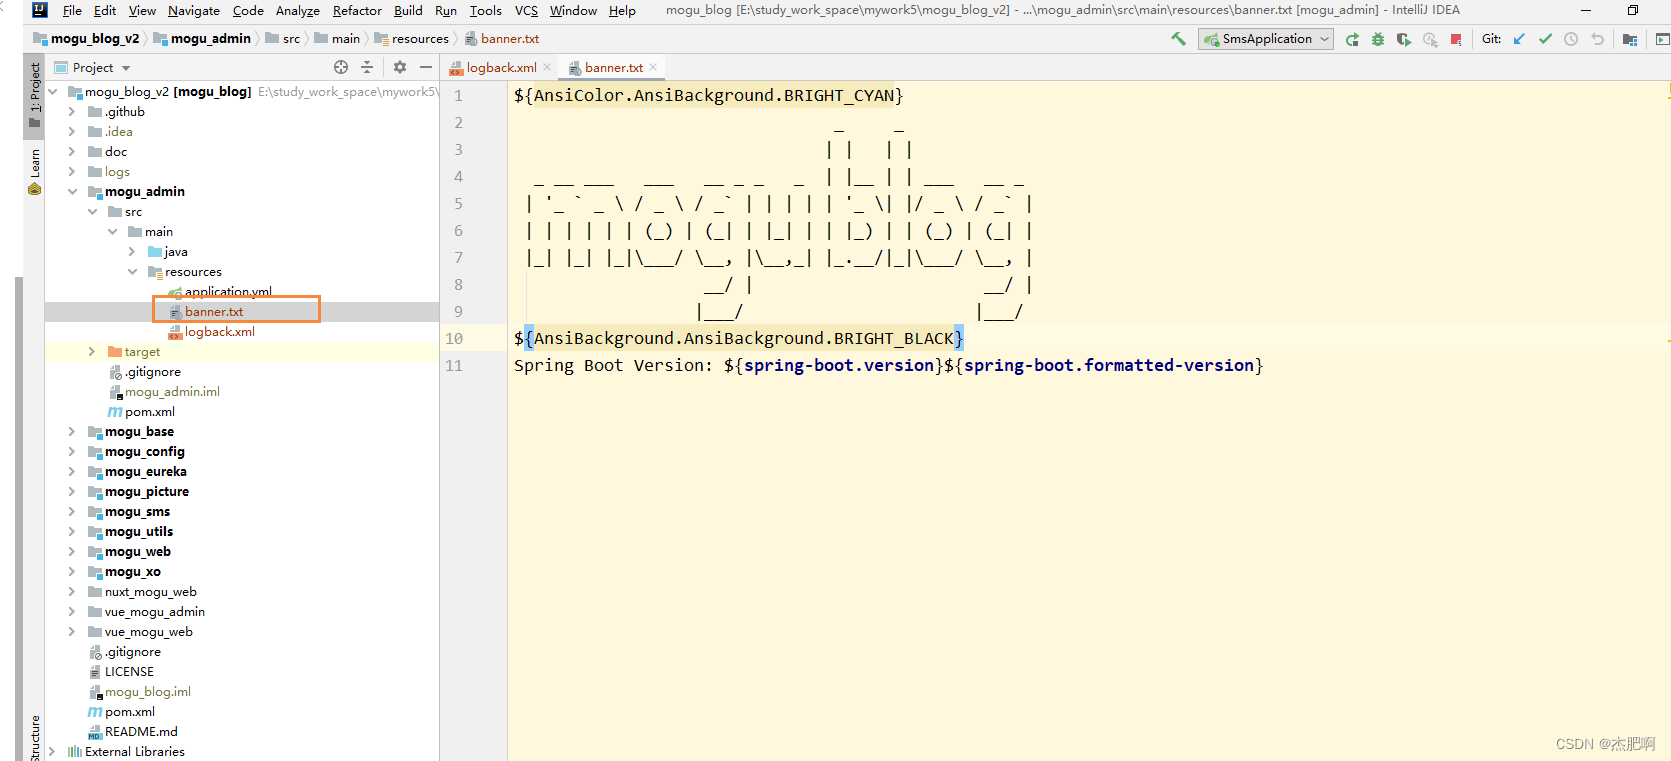This screenshot has width=1671, height=761.
Task: Select the LICENSE file
Action: click(x=128, y=671)
